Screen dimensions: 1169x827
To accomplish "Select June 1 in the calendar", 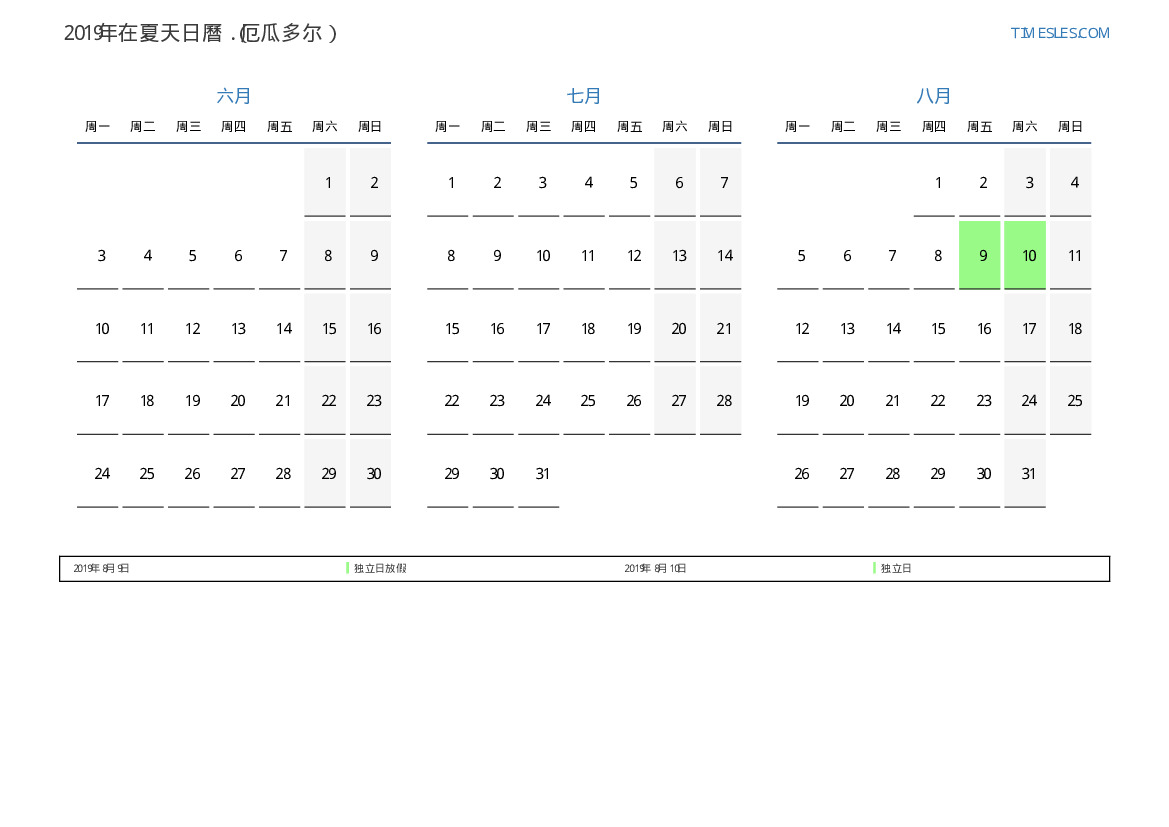I will click(326, 182).
